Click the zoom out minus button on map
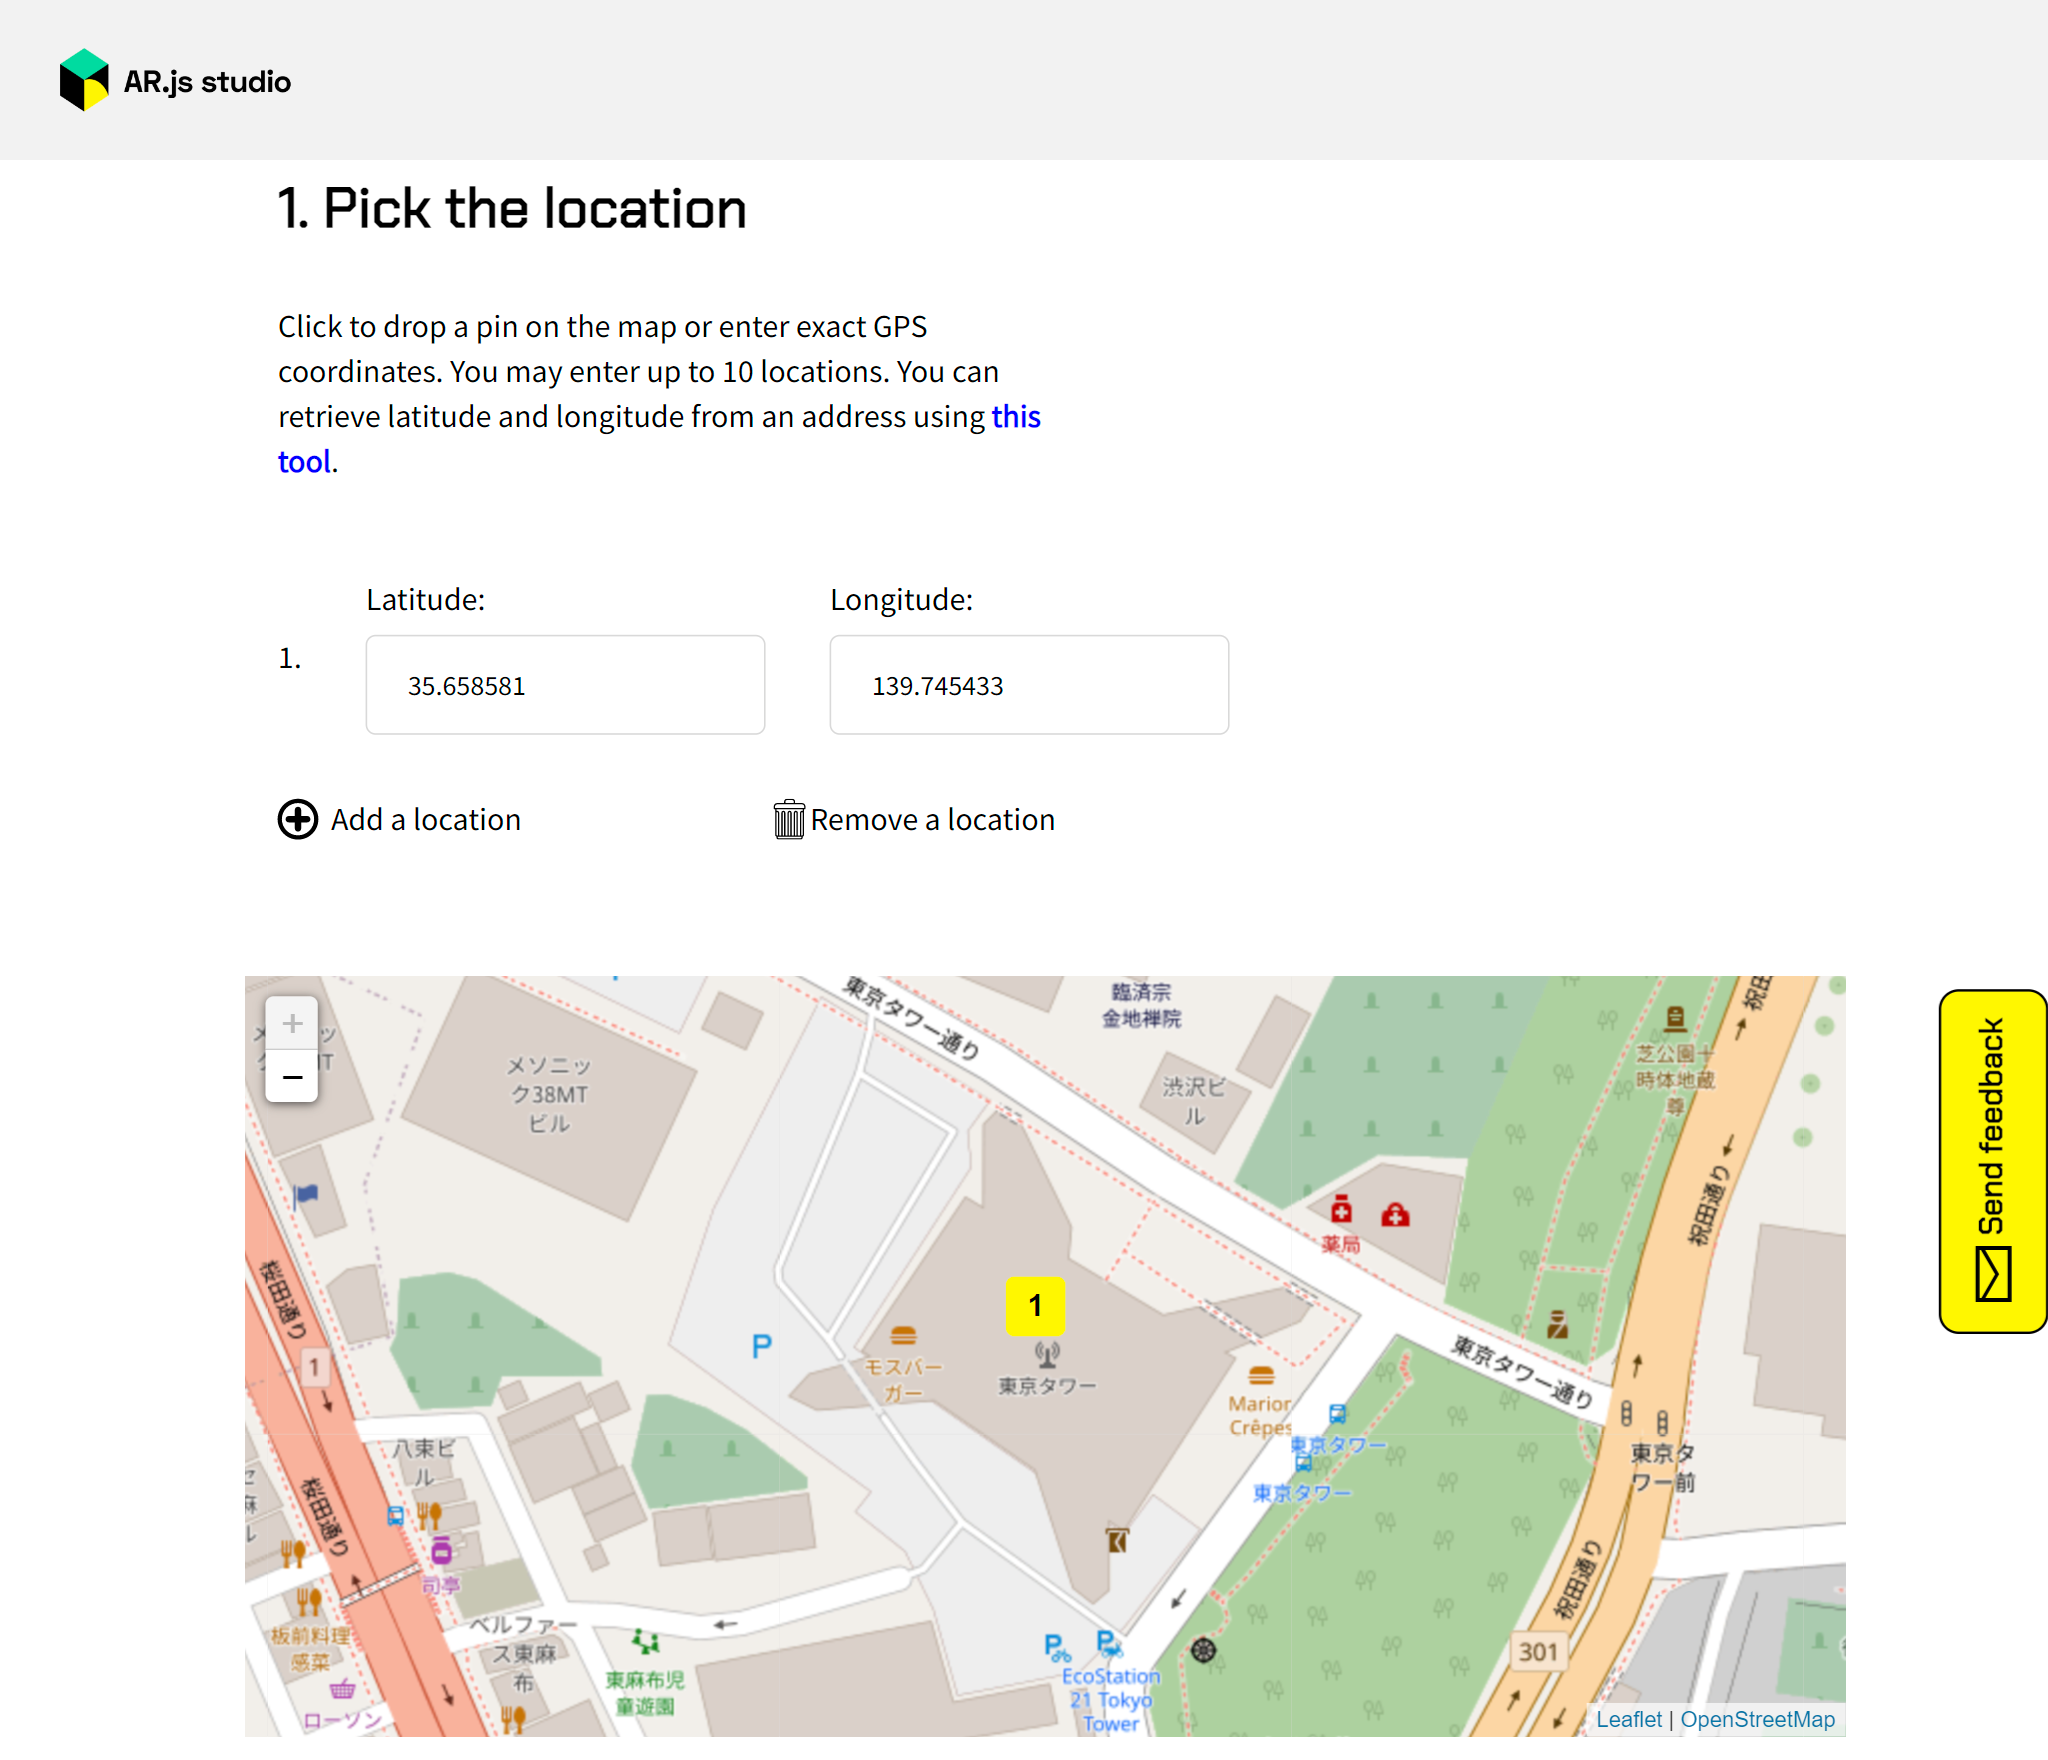2048x1760 pixels. 289,1076
